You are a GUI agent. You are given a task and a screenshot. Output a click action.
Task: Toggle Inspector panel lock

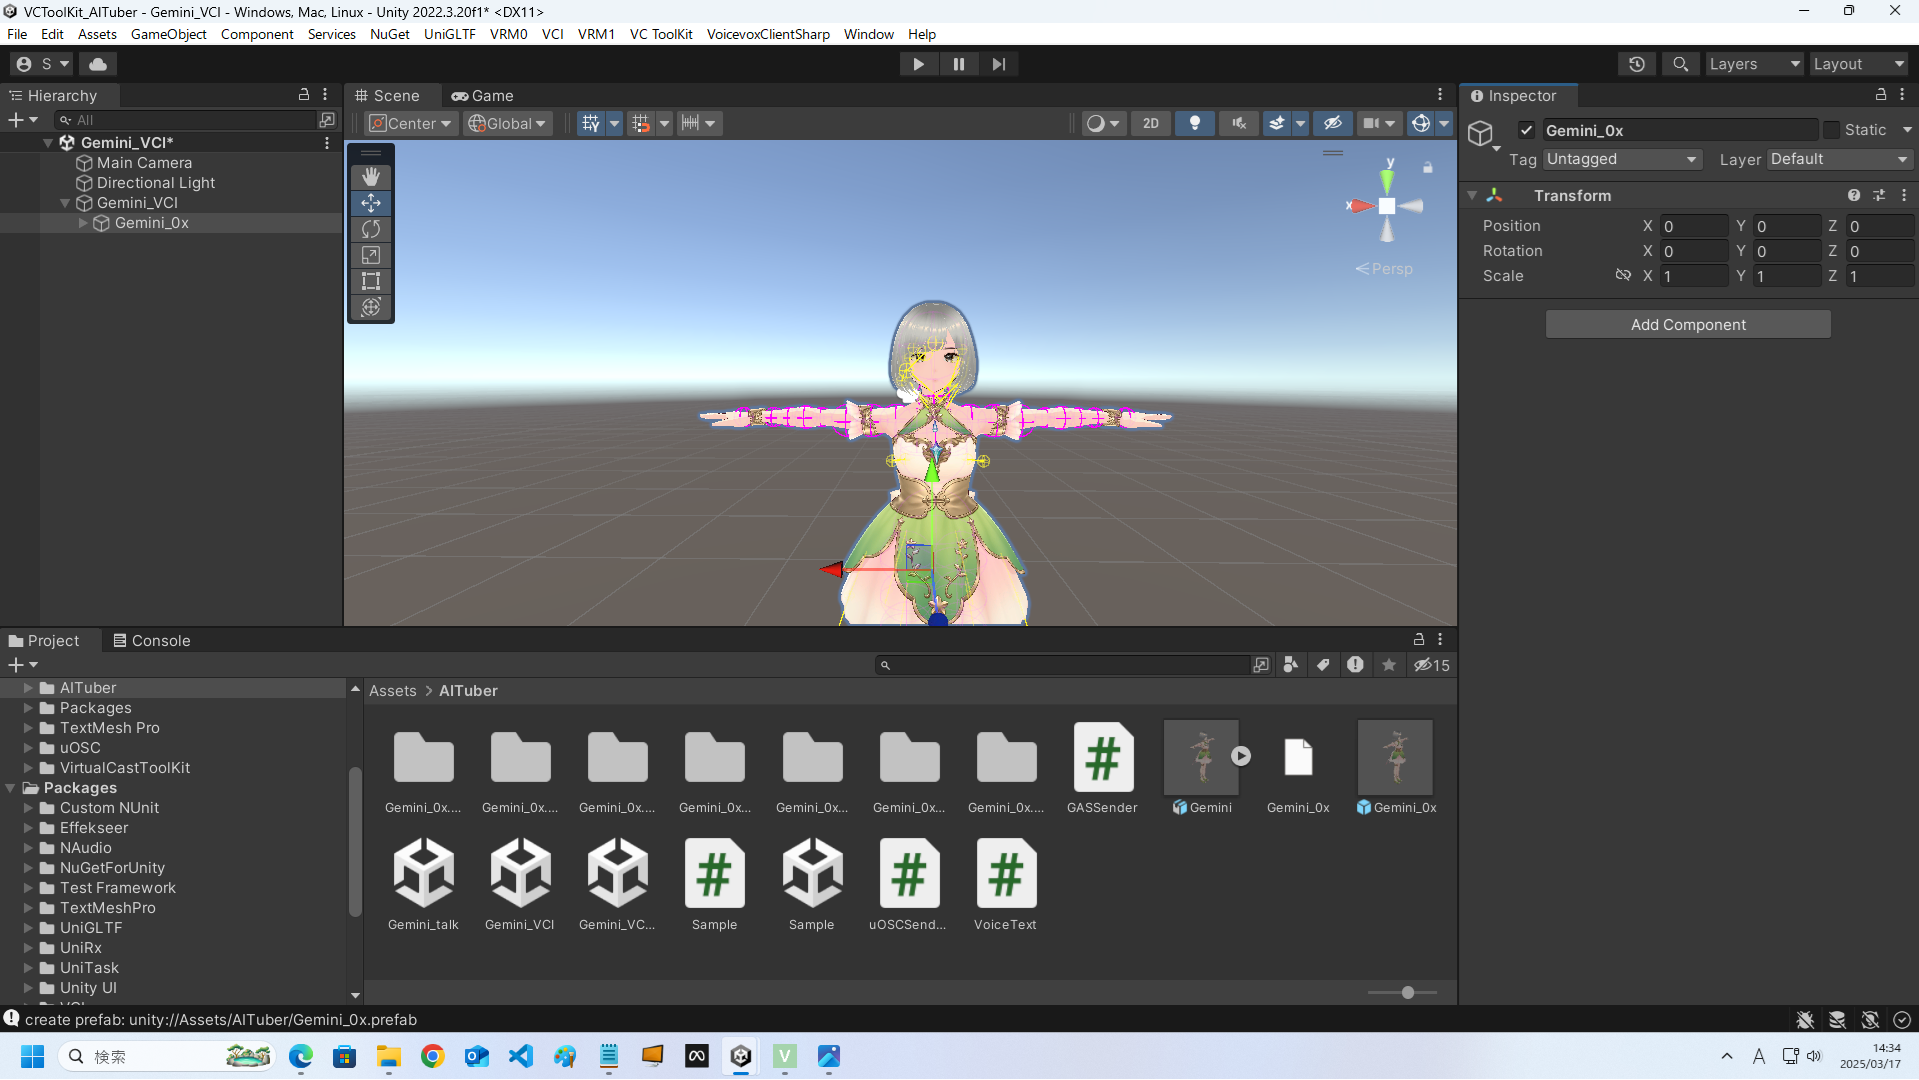(x=1881, y=95)
